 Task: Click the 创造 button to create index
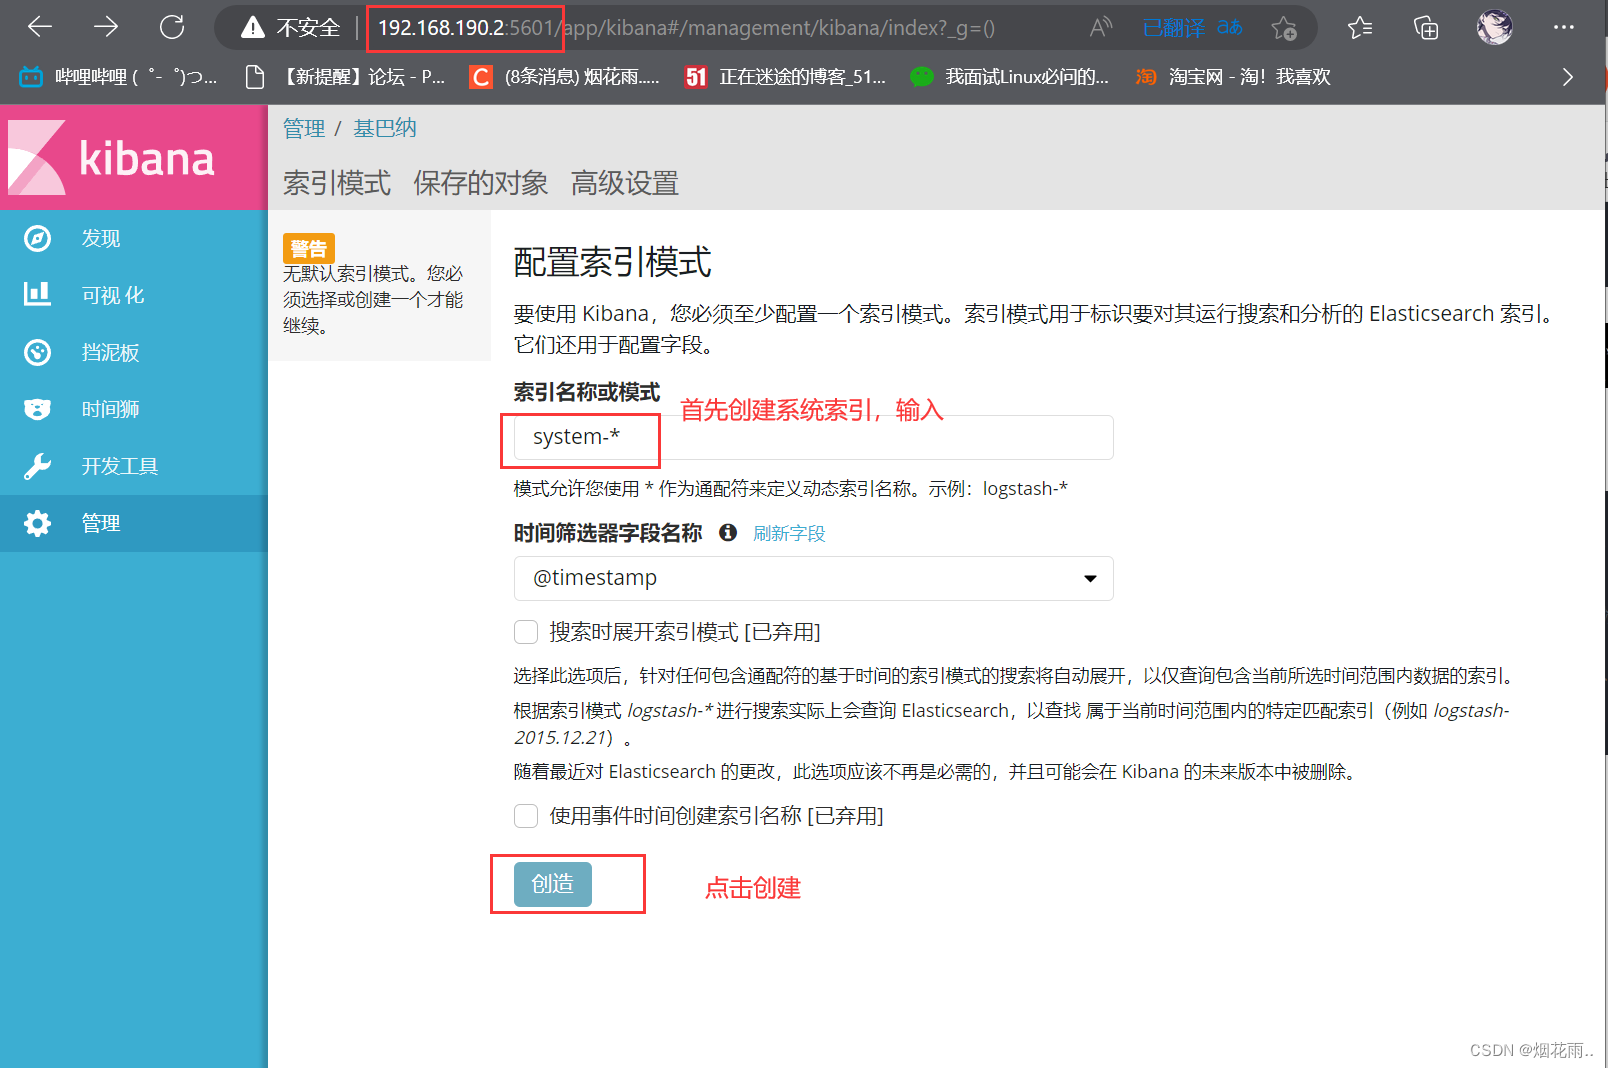pos(552,884)
